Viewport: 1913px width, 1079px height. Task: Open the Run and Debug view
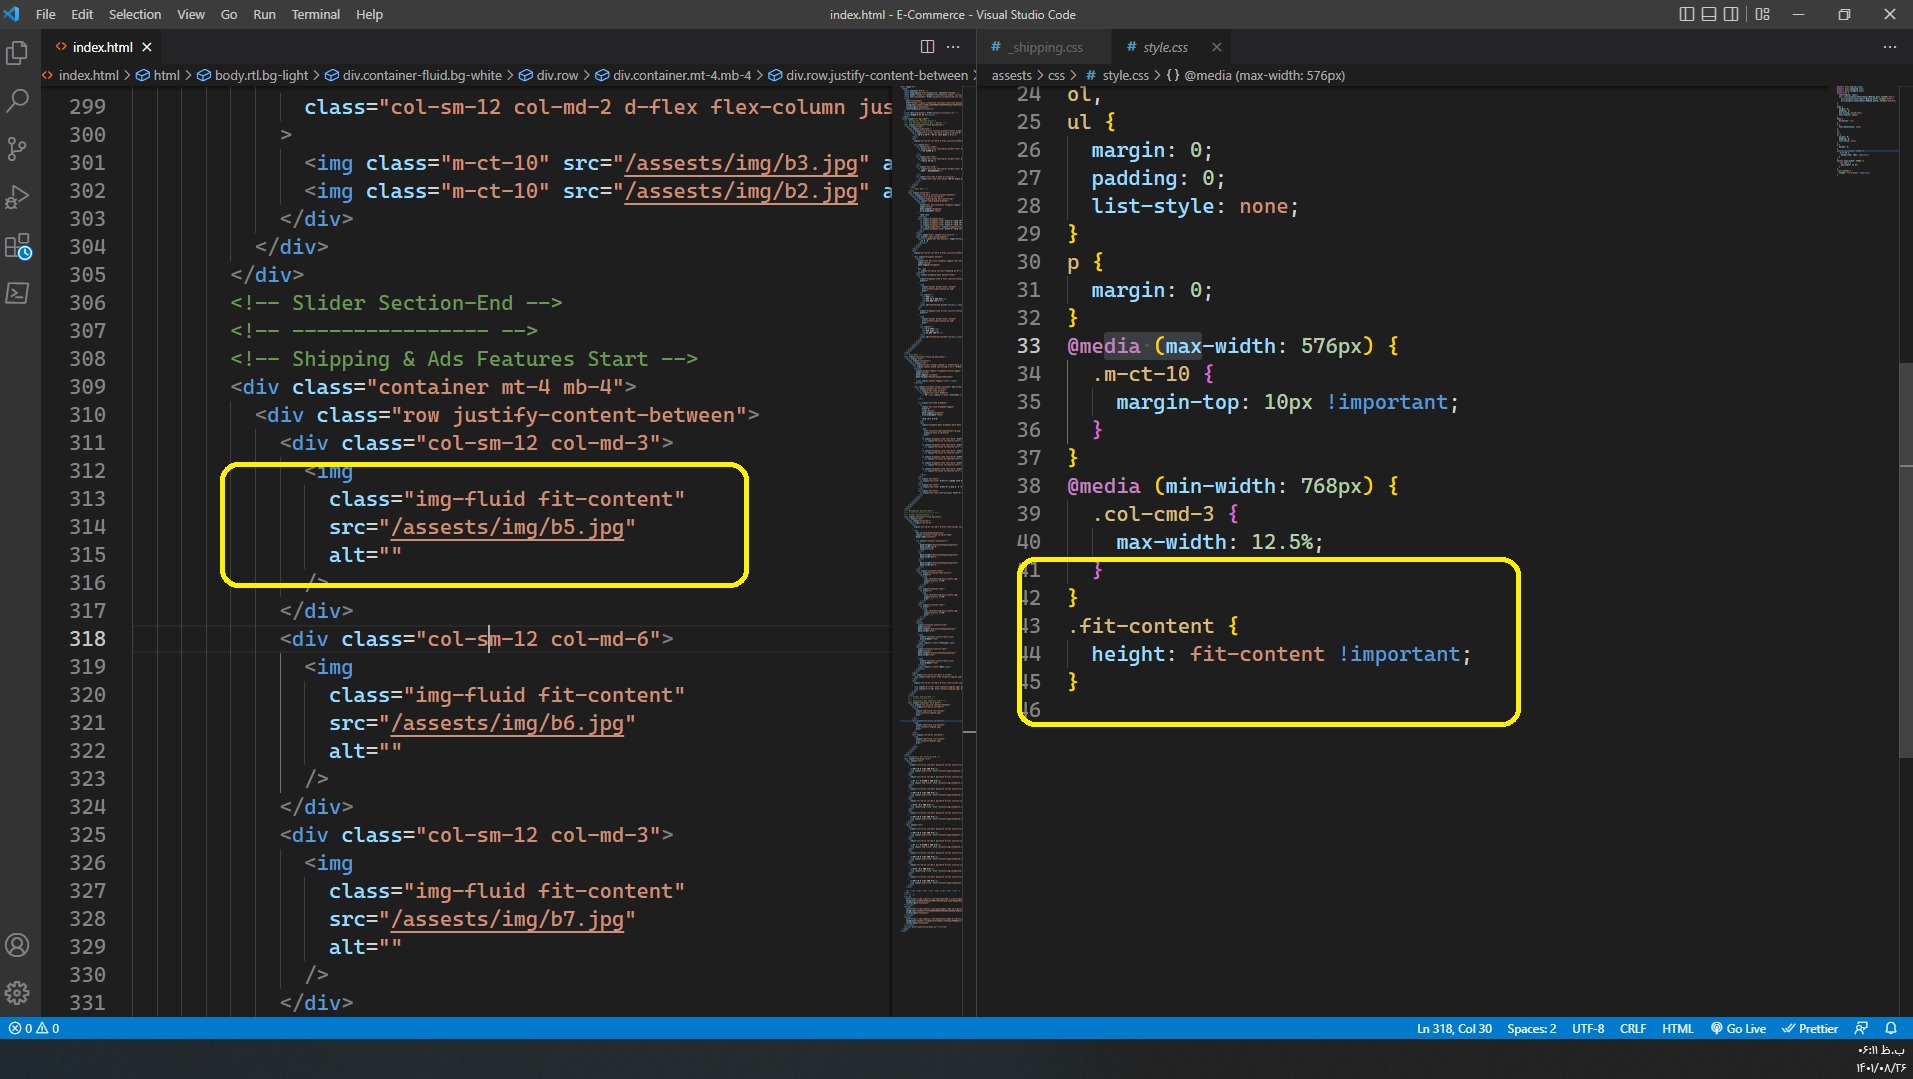point(17,197)
